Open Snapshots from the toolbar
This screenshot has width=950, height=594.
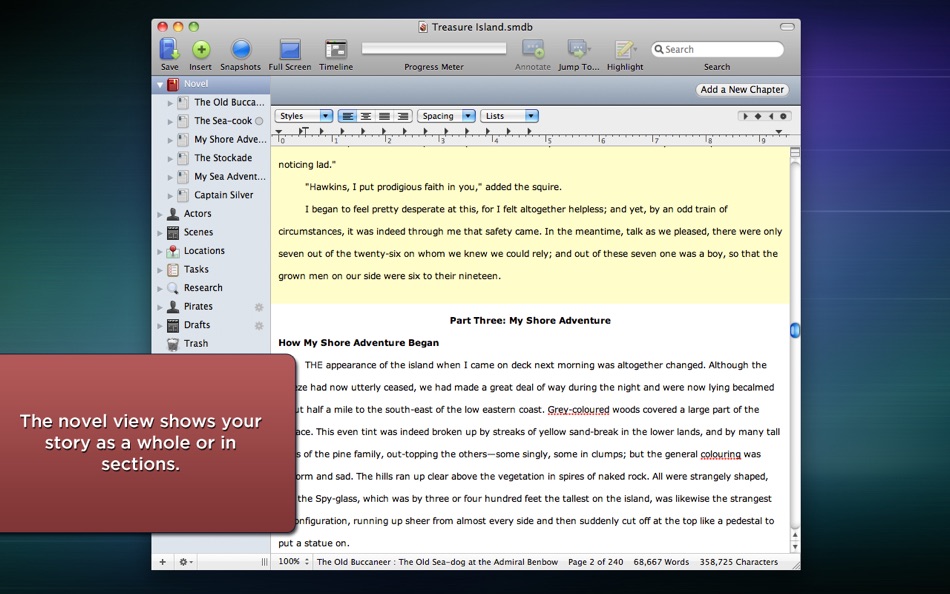pos(240,49)
